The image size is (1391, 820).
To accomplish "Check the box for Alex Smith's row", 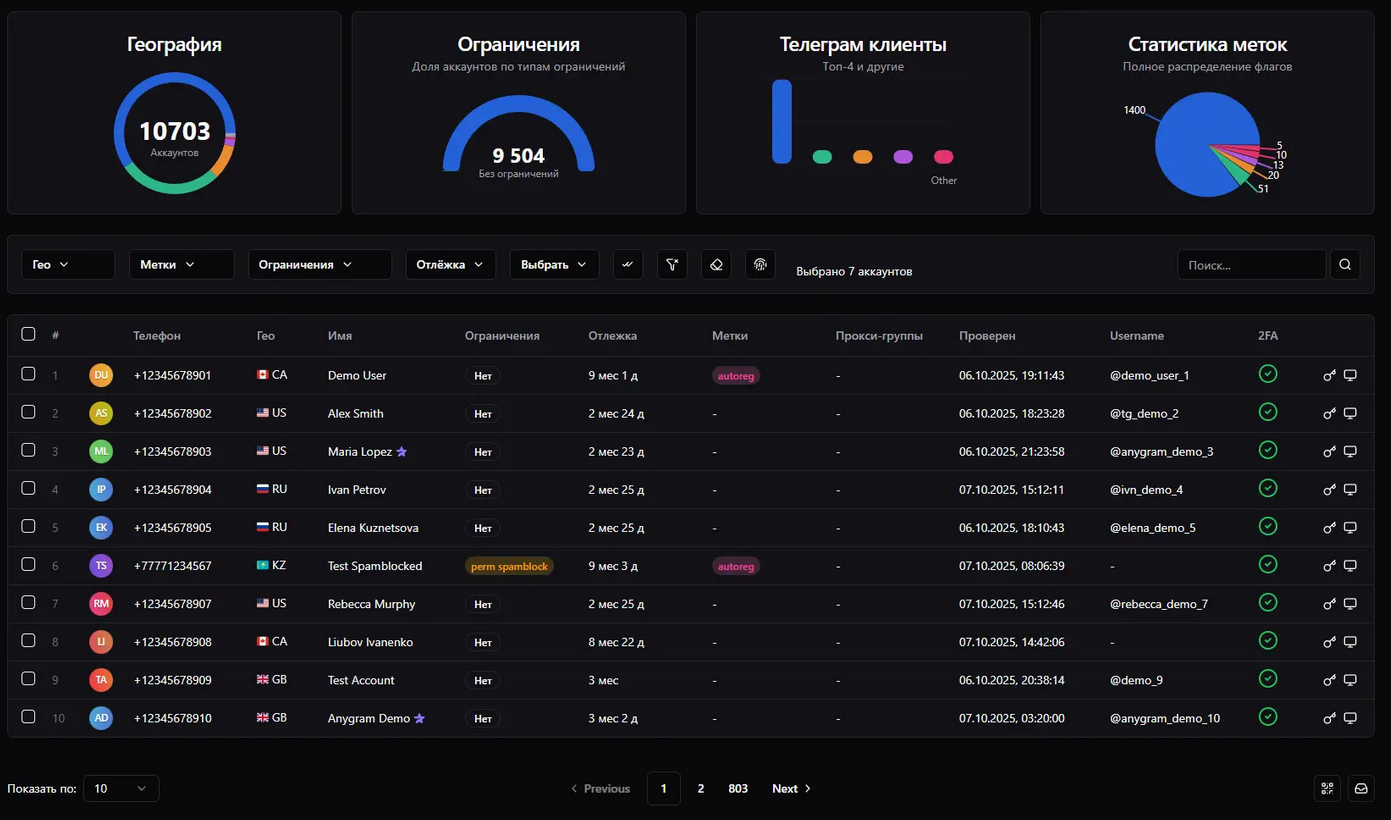I will (28, 412).
